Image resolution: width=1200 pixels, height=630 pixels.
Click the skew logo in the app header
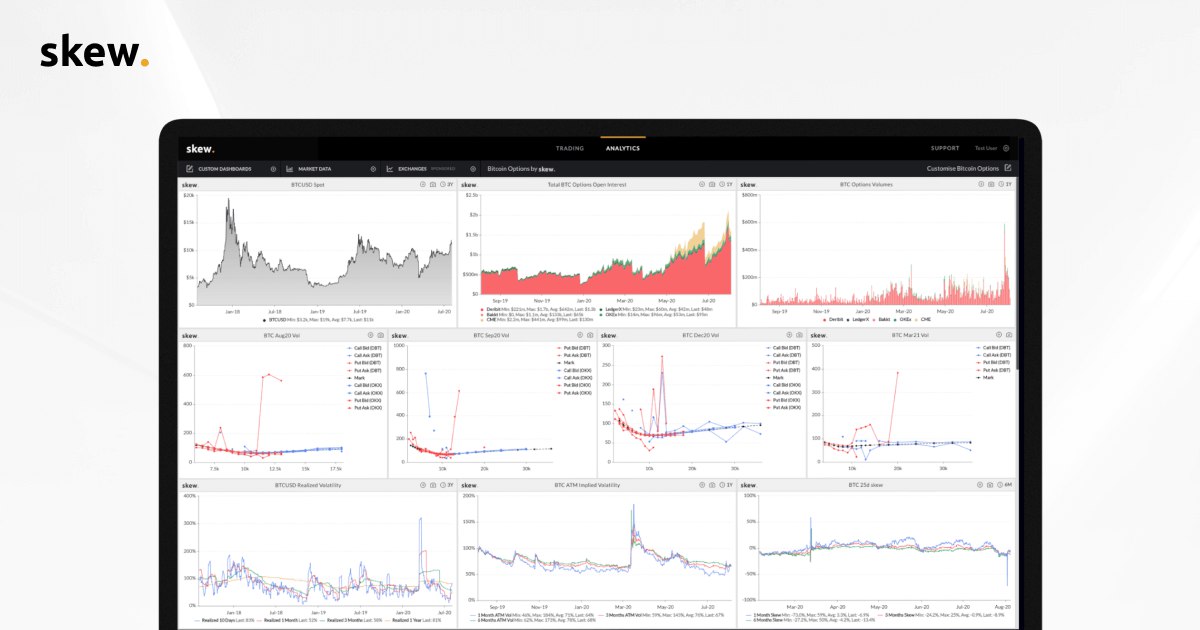point(200,148)
